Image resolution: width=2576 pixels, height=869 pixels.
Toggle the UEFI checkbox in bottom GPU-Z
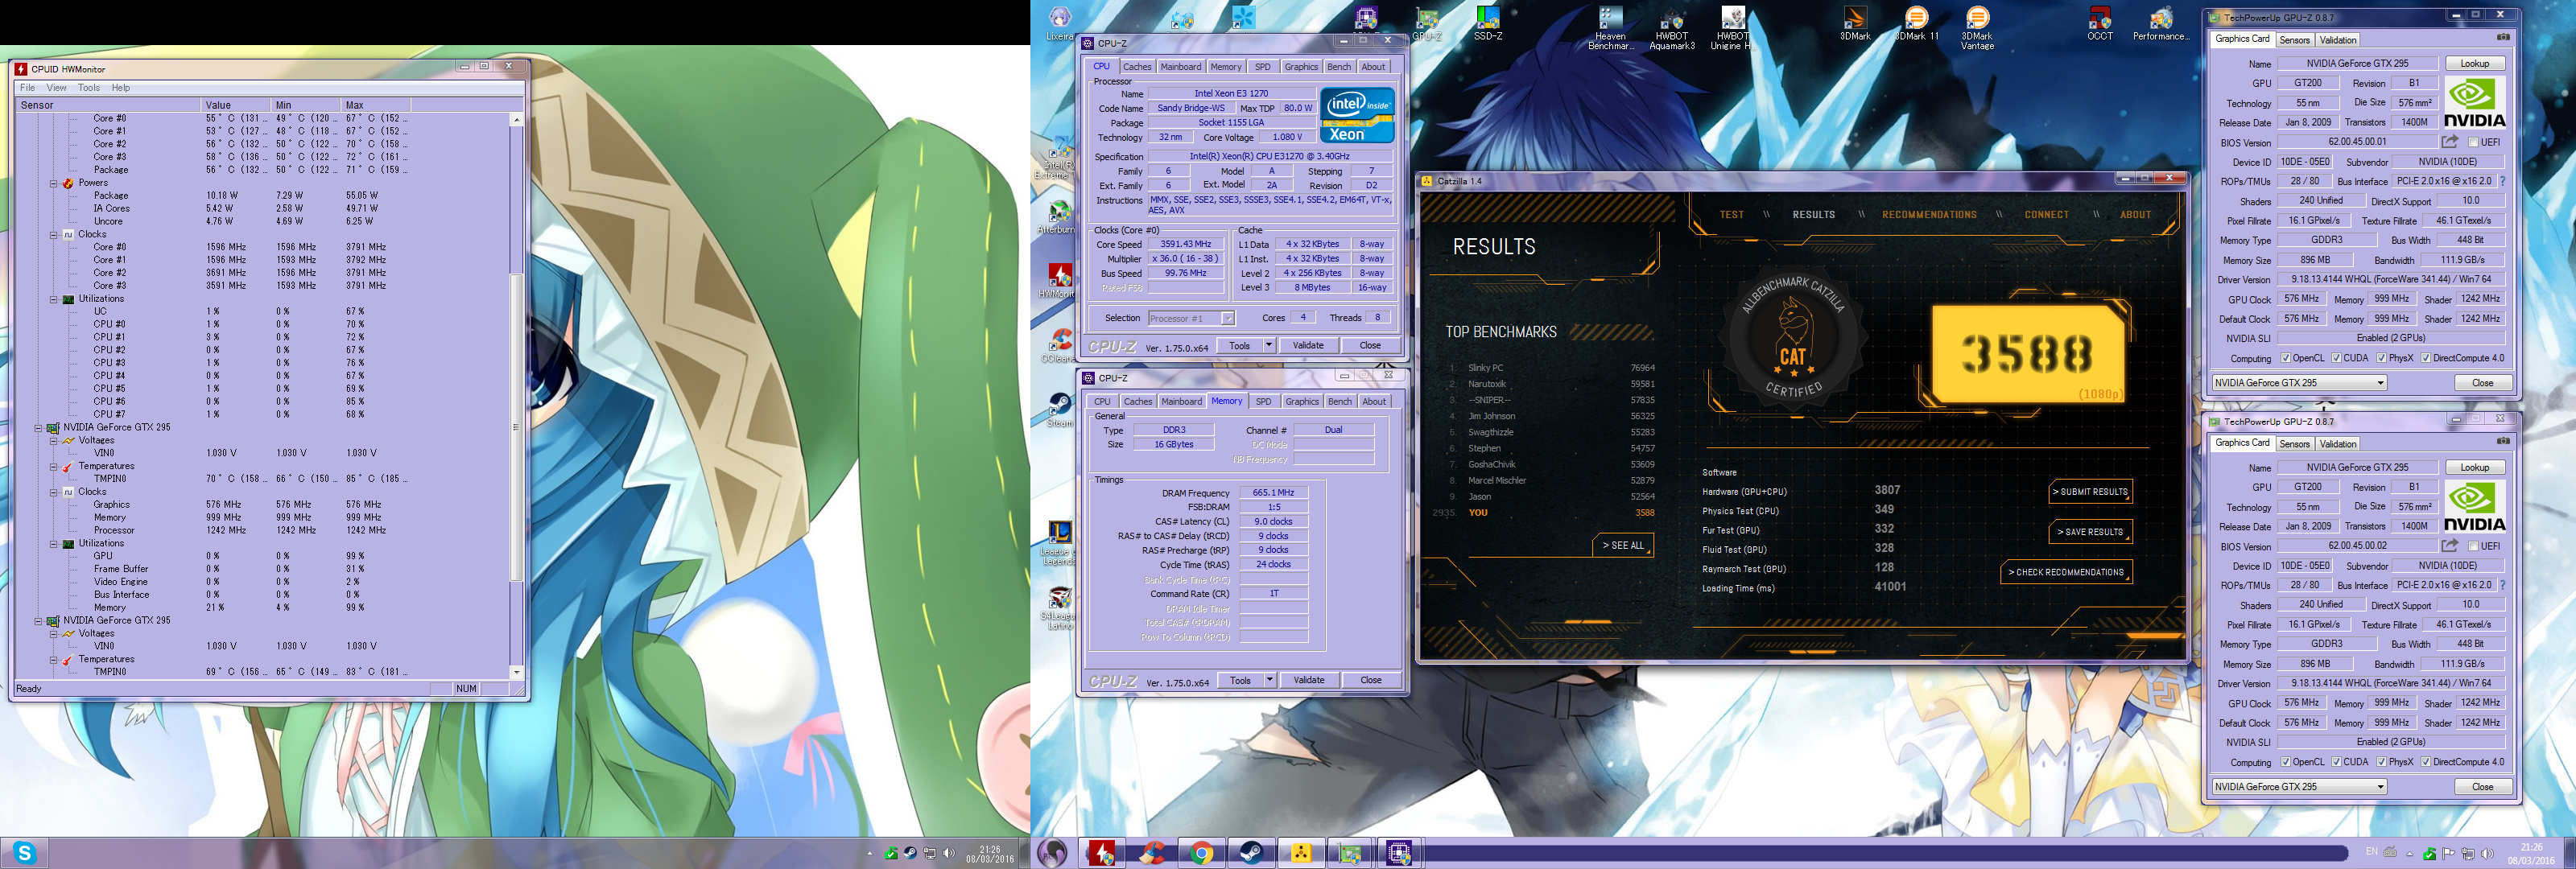point(2473,546)
